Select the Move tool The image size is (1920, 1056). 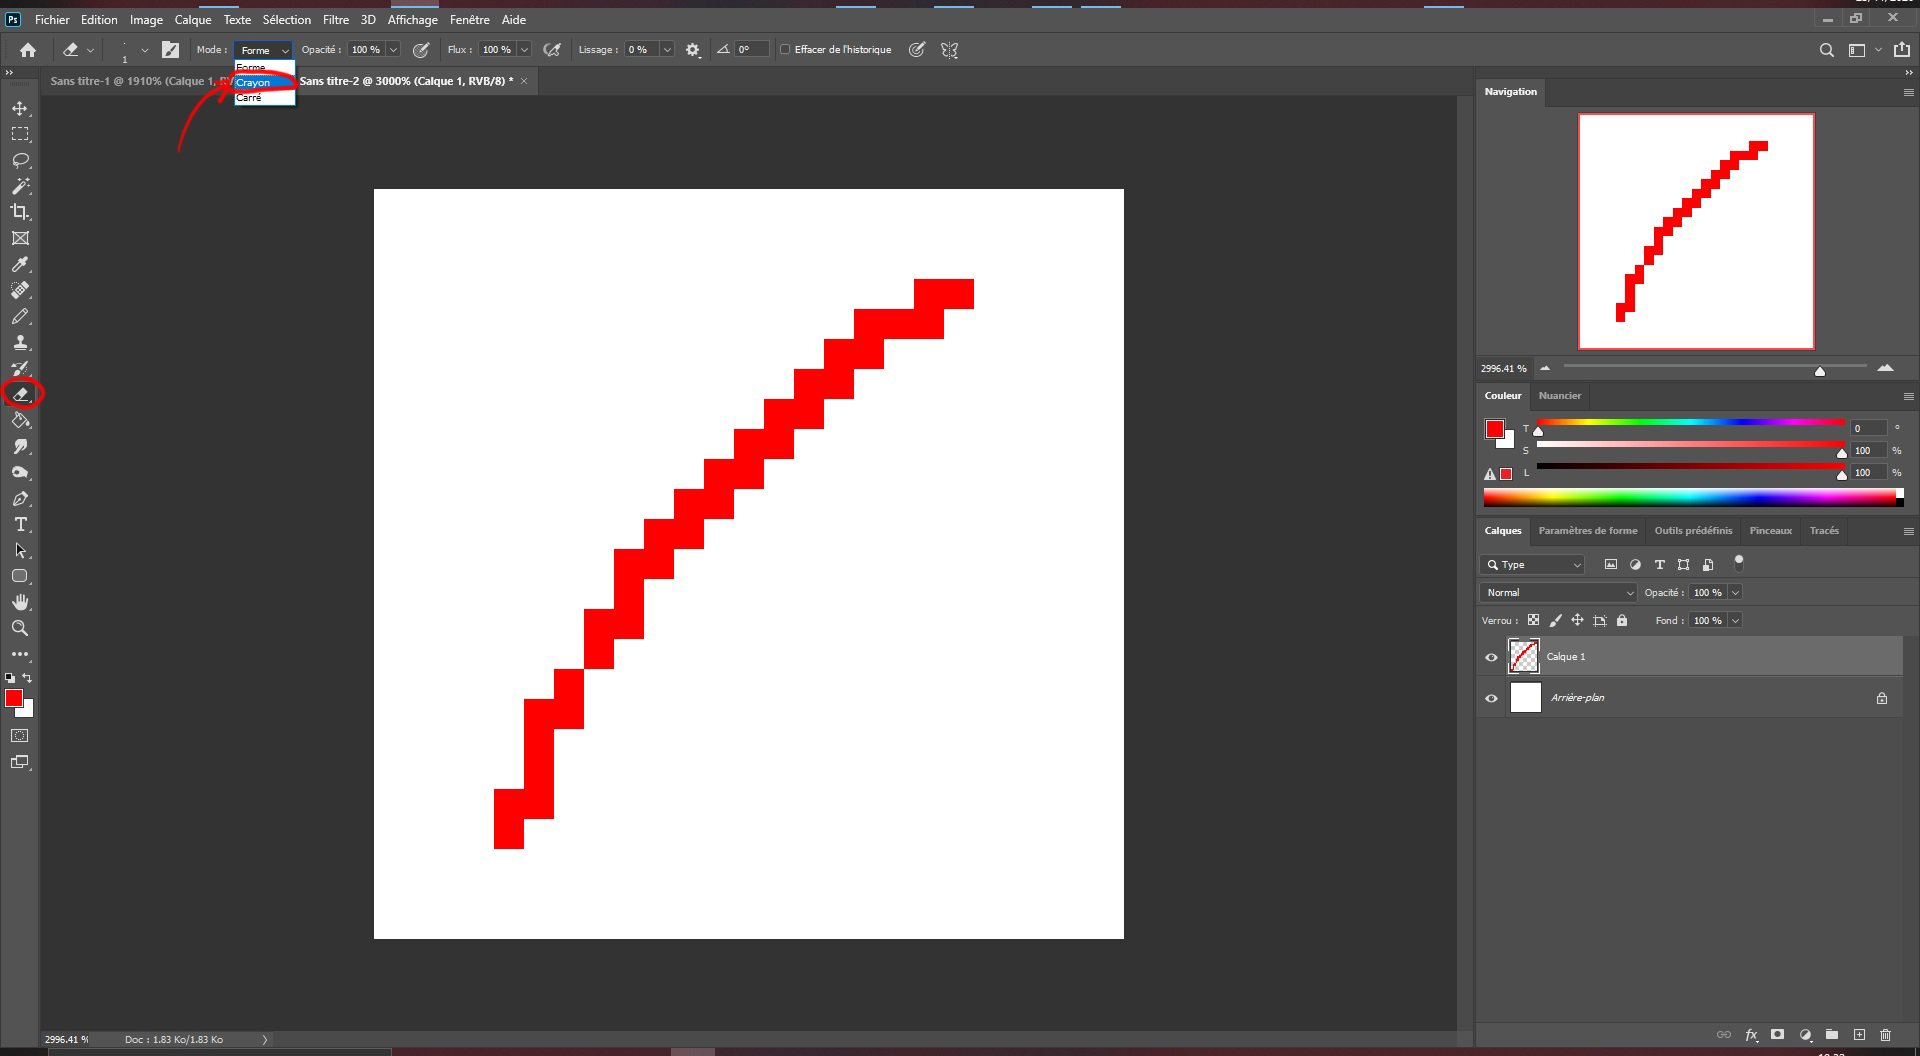point(19,108)
